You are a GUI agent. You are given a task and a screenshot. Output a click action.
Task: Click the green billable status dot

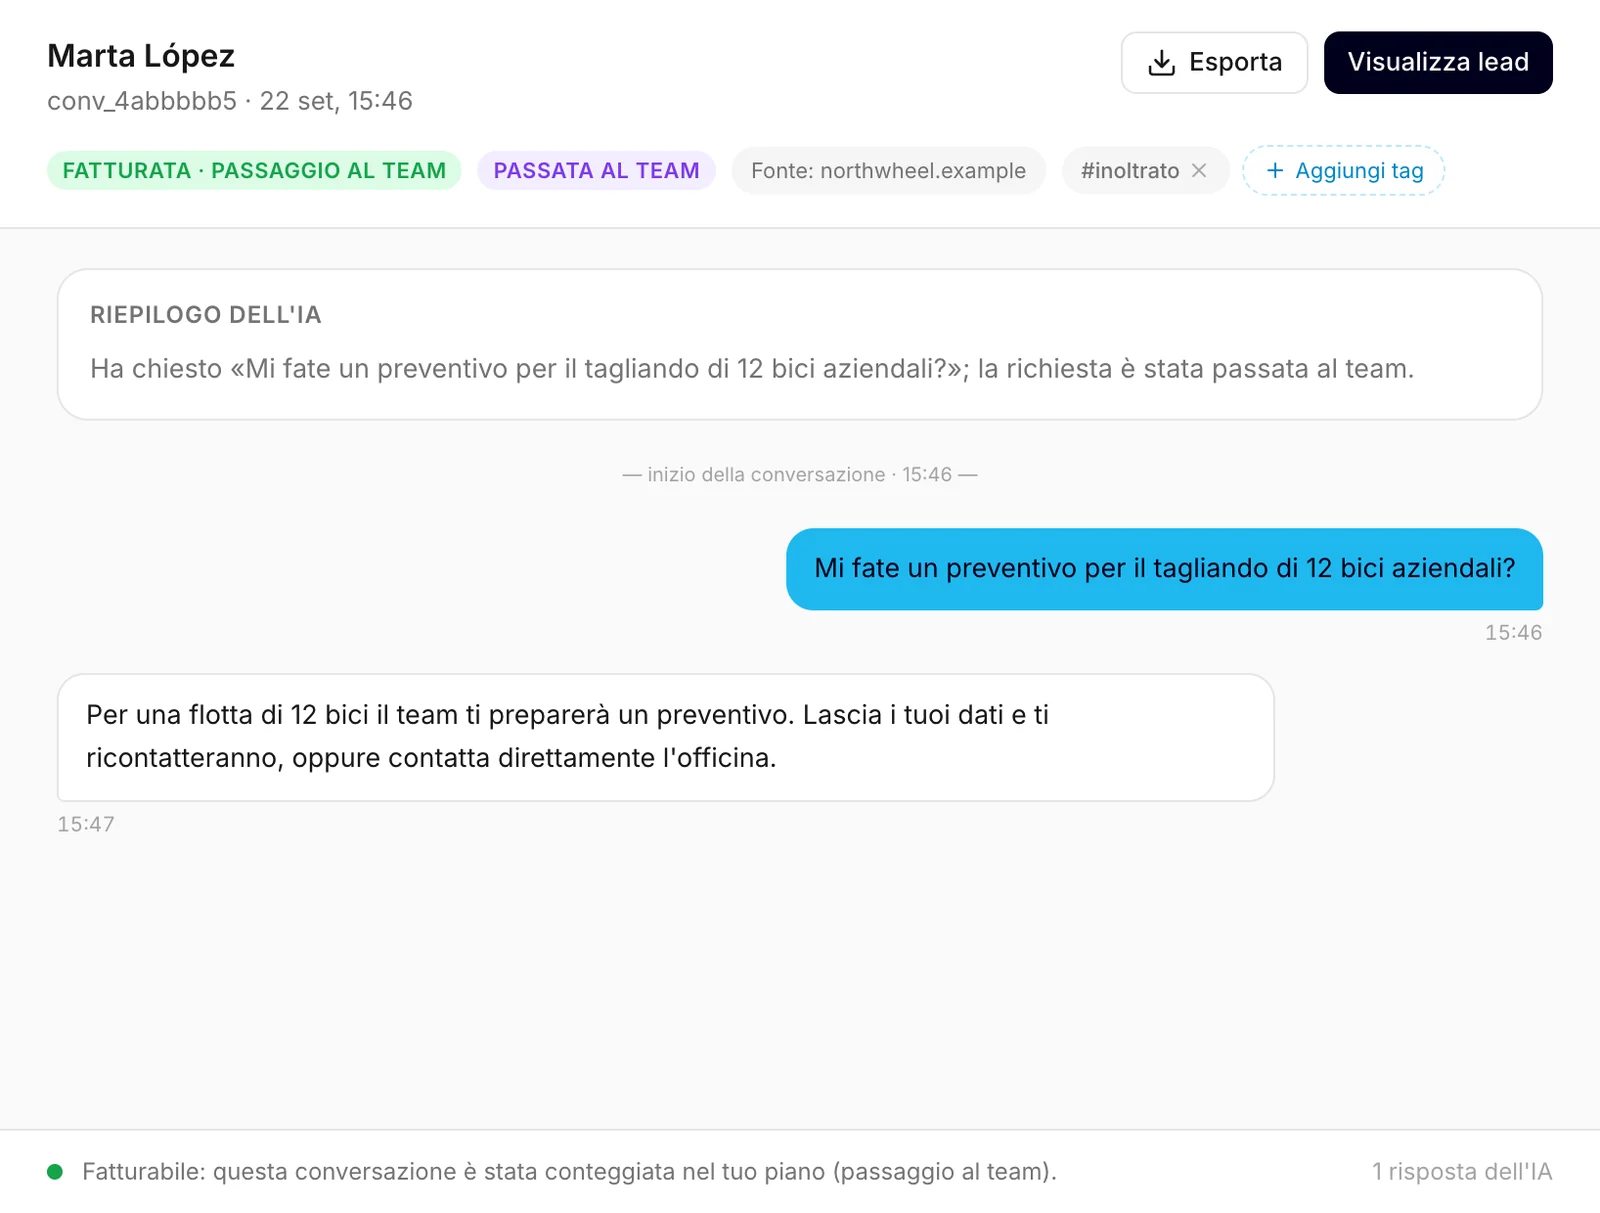click(55, 1172)
